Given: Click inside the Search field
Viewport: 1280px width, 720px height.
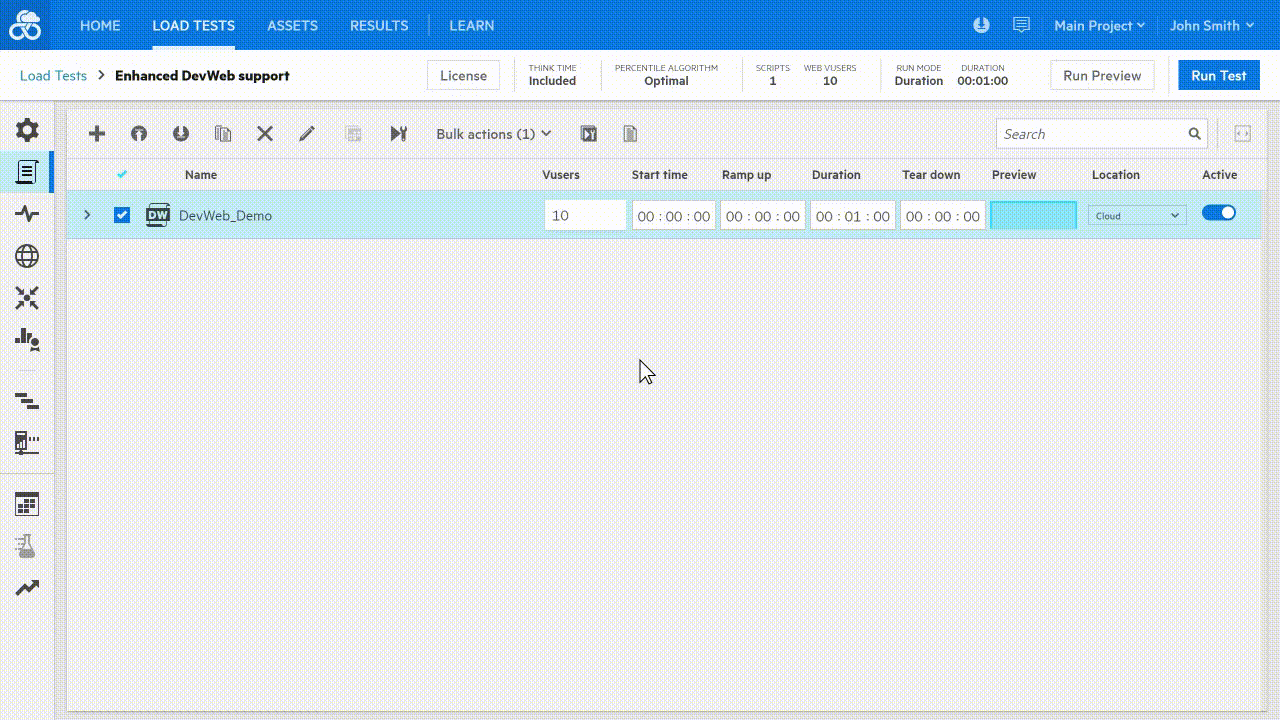Looking at the screenshot, I should (1090, 133).
